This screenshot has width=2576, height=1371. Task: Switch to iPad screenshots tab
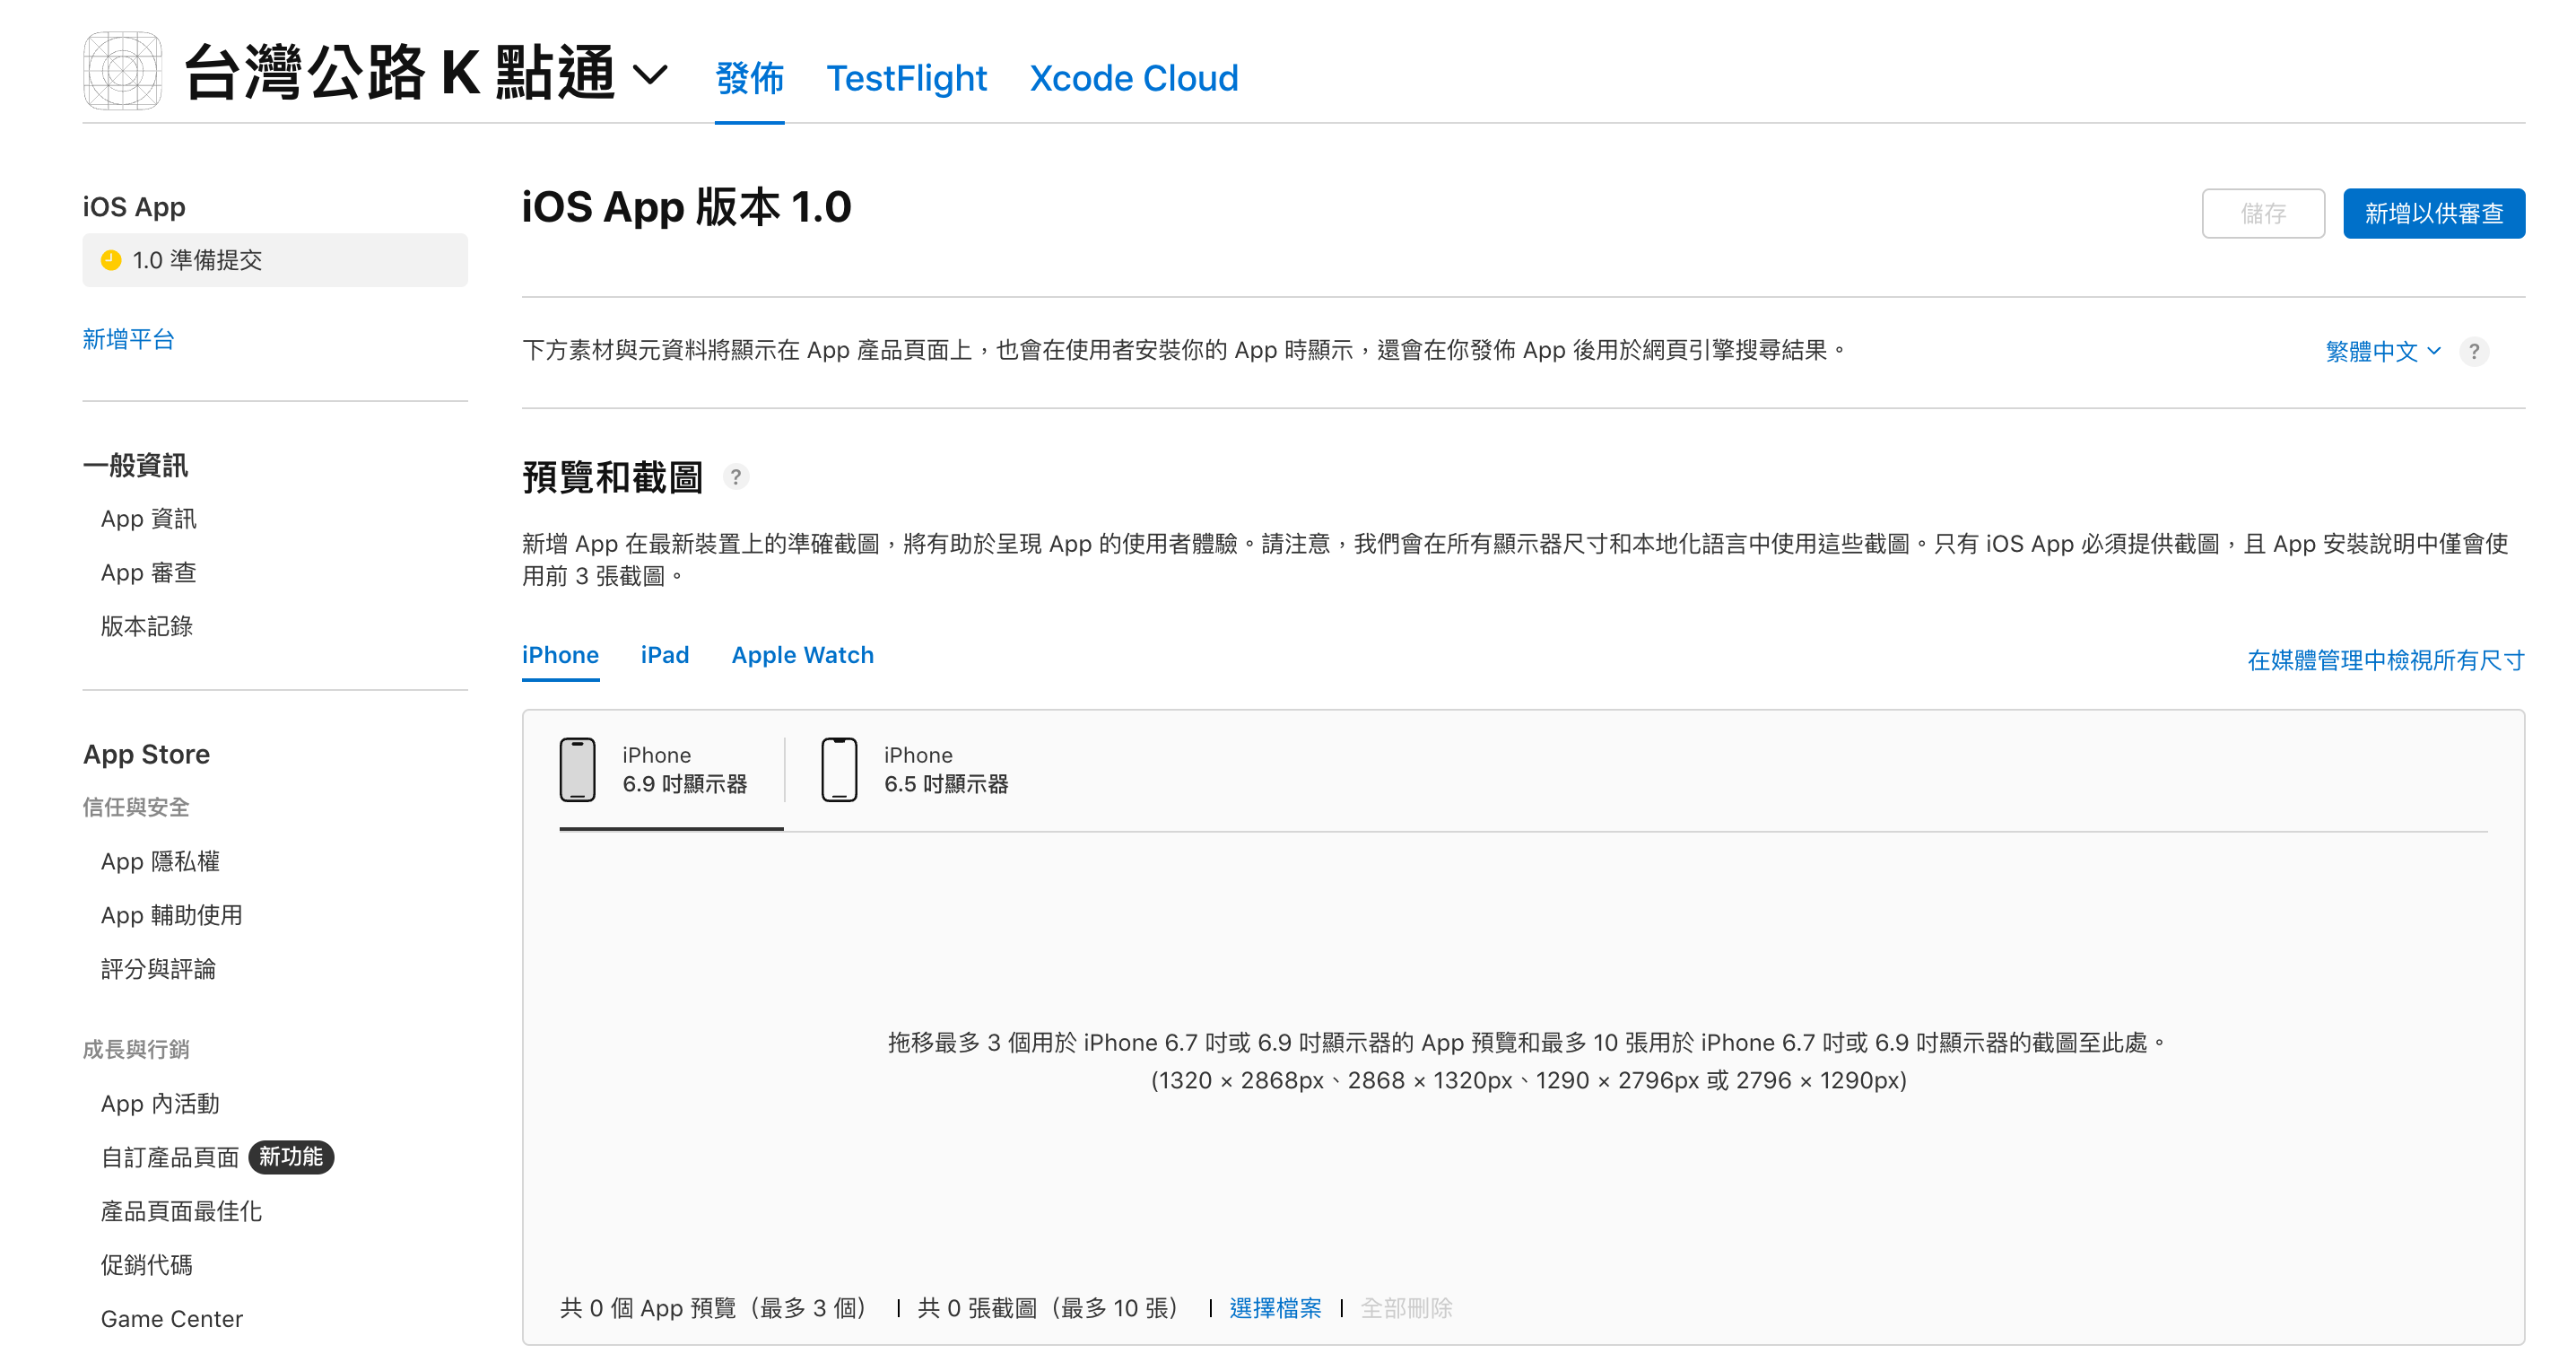coord(664,655)
